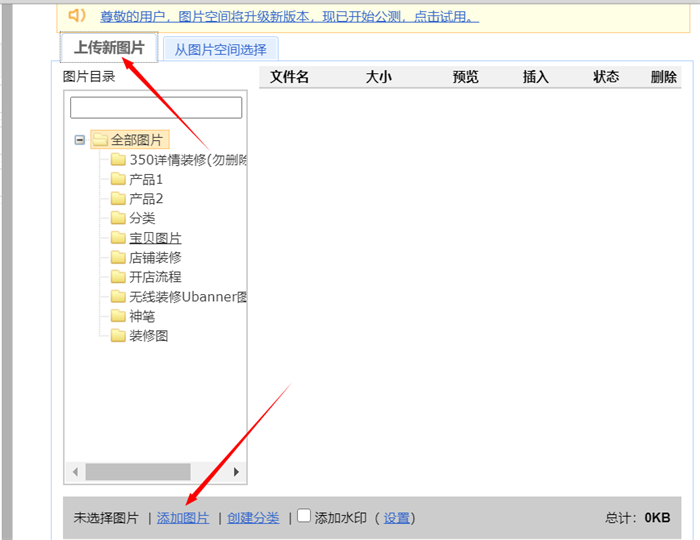Click the 创建分类 link
Image resolution: width=700 pixels, height=540 pixels.
pyautogui.click(x=253, y=518)
